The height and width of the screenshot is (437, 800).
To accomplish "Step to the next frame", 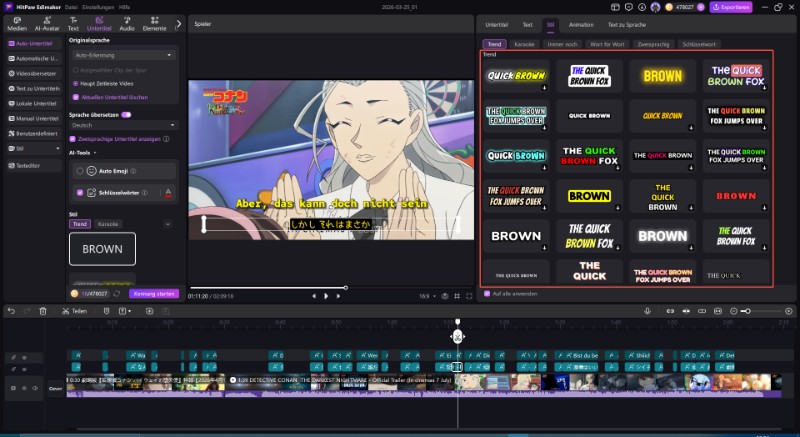I will coord(338,296).
